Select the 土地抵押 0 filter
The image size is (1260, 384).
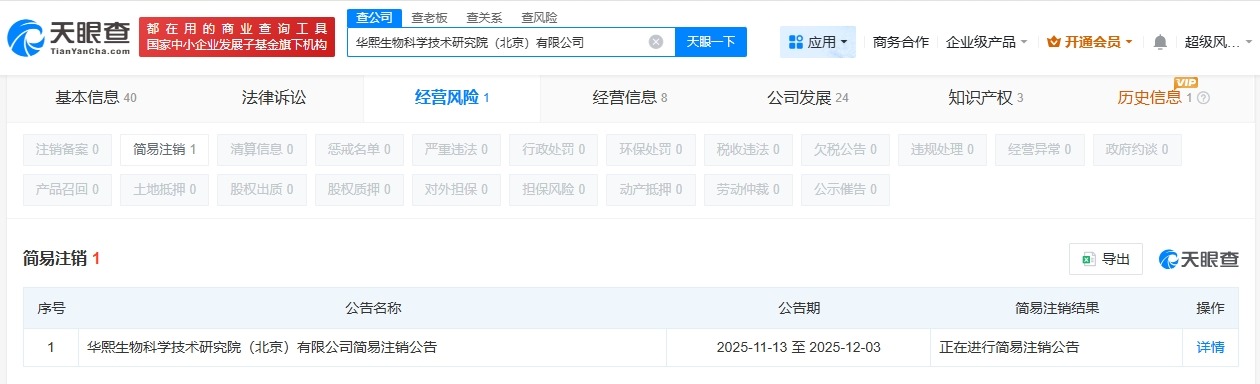click(164, 189)
